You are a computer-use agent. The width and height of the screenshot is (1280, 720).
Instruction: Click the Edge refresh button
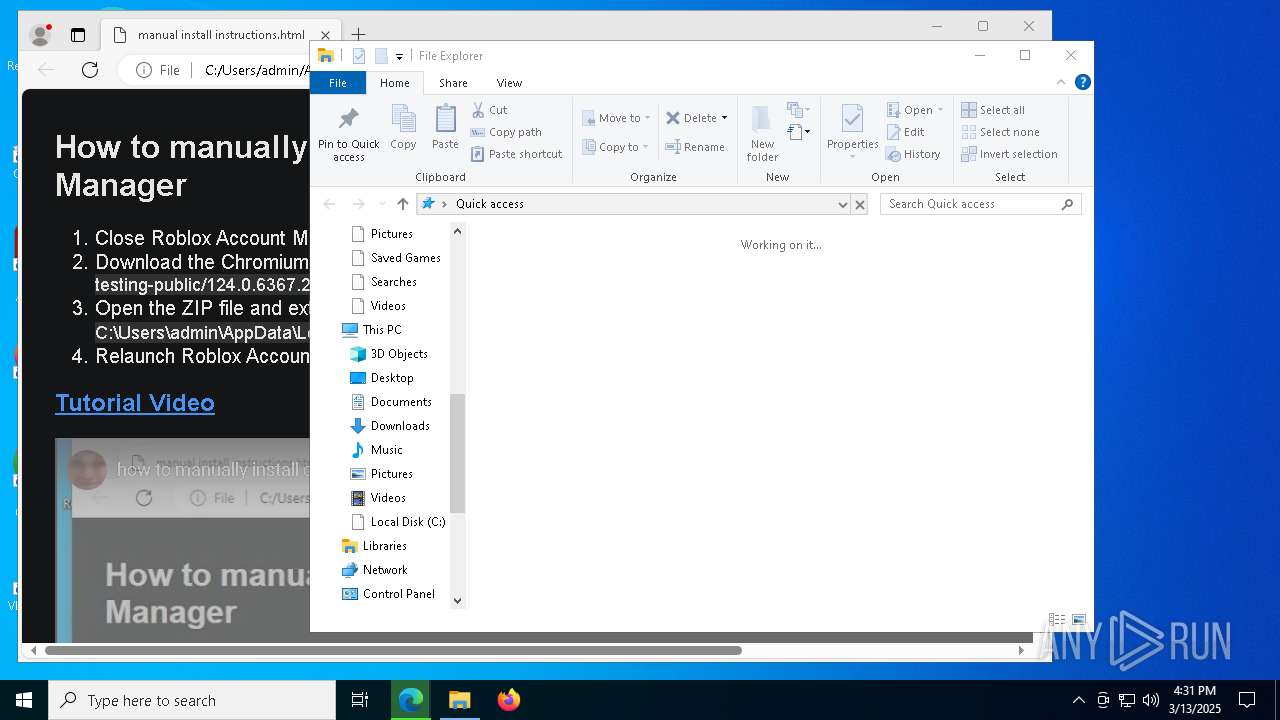(90, 70)
